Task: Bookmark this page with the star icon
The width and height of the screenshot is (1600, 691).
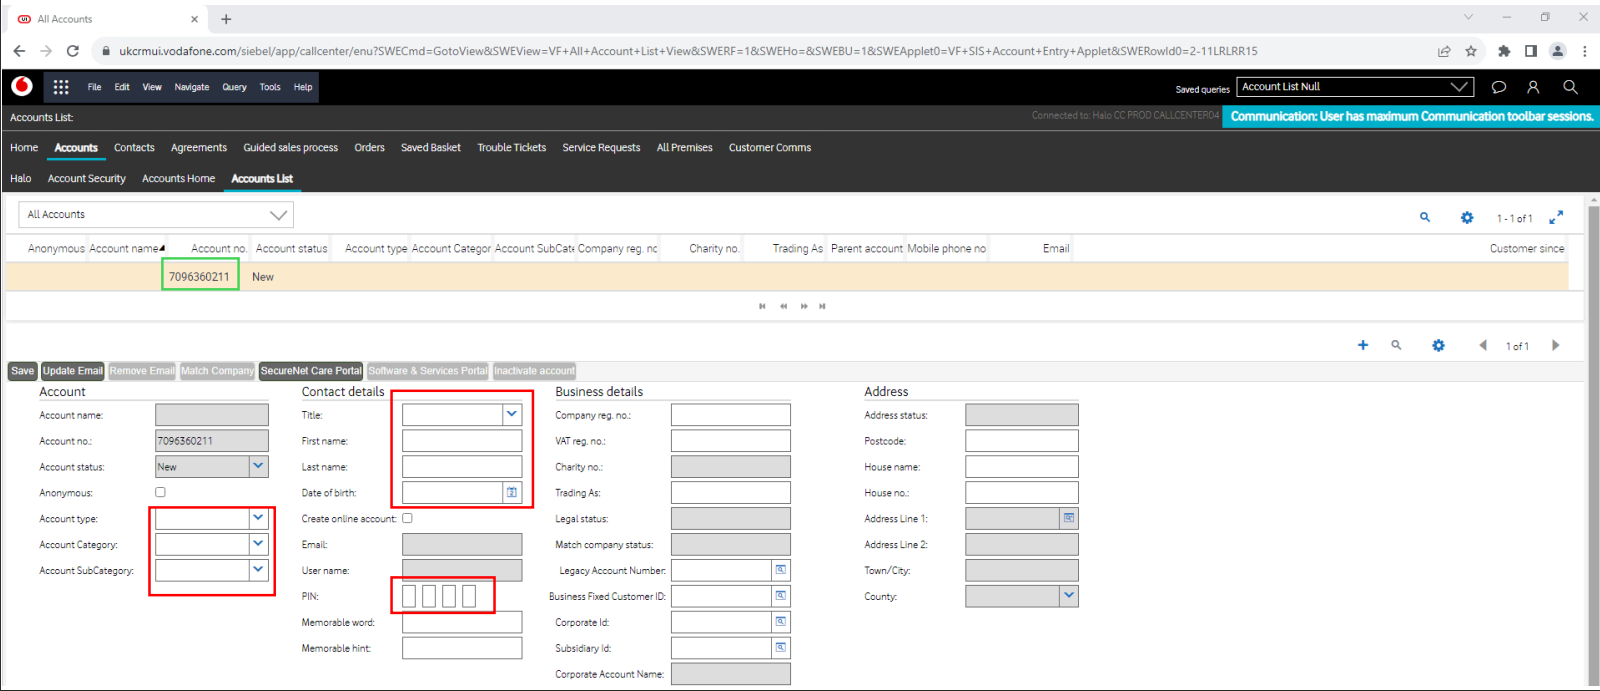Action: 1471,51
